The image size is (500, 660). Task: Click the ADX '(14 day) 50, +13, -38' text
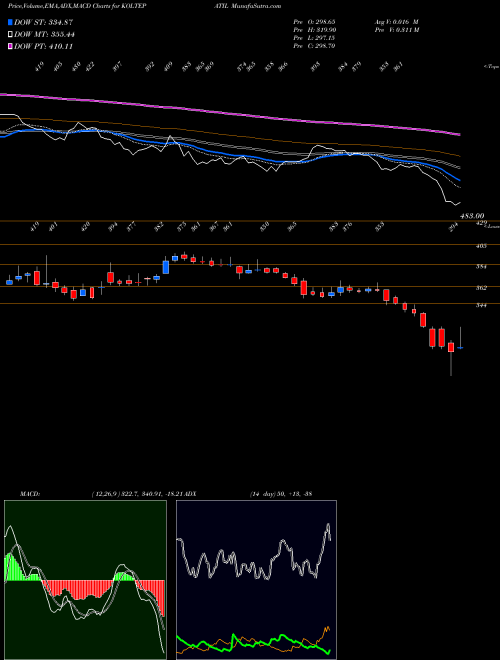pos(280,493)
